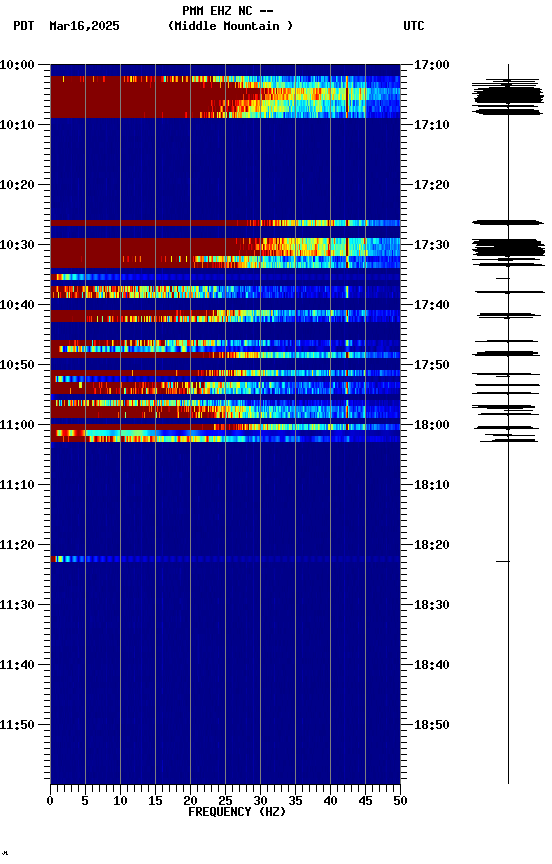Click the 35 Hz frequency axis label

[295, 801]
